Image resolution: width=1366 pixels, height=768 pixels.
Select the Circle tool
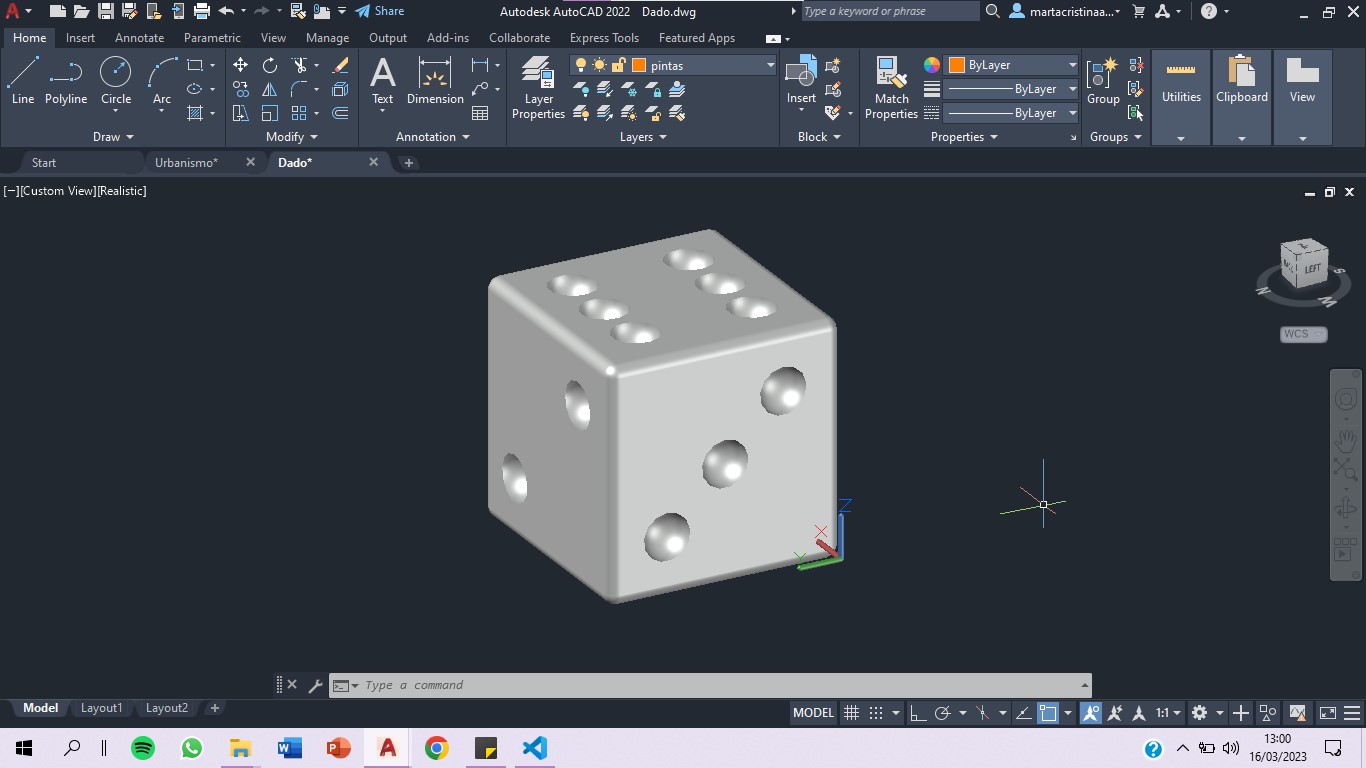(116, 80)
